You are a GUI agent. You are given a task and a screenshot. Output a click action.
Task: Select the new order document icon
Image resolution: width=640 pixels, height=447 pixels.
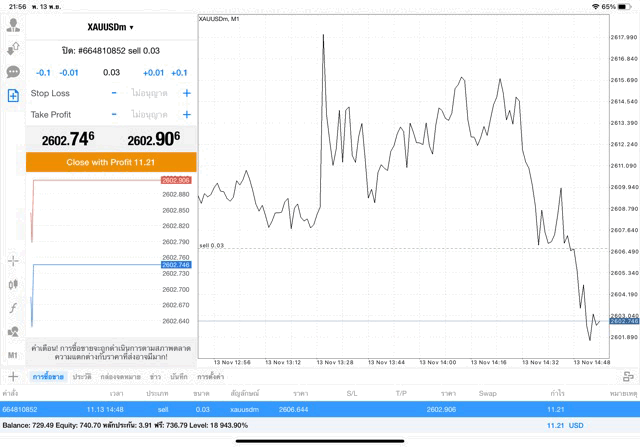13,95
